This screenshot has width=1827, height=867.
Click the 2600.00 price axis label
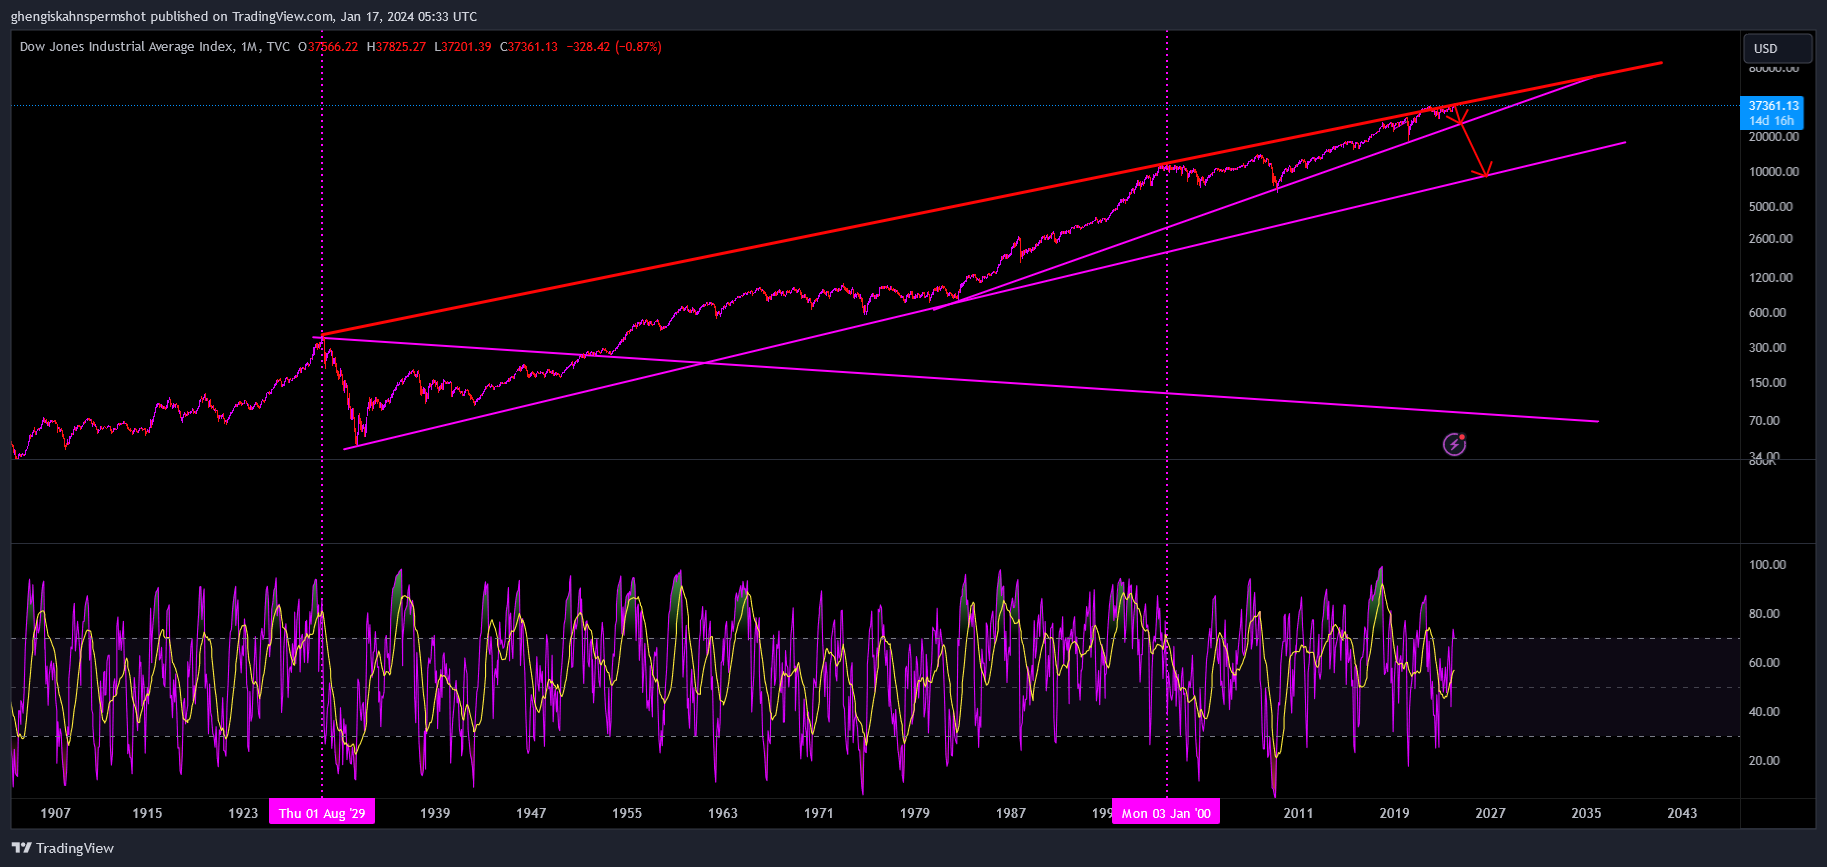pyautogui.click(x=1770, y=238)
